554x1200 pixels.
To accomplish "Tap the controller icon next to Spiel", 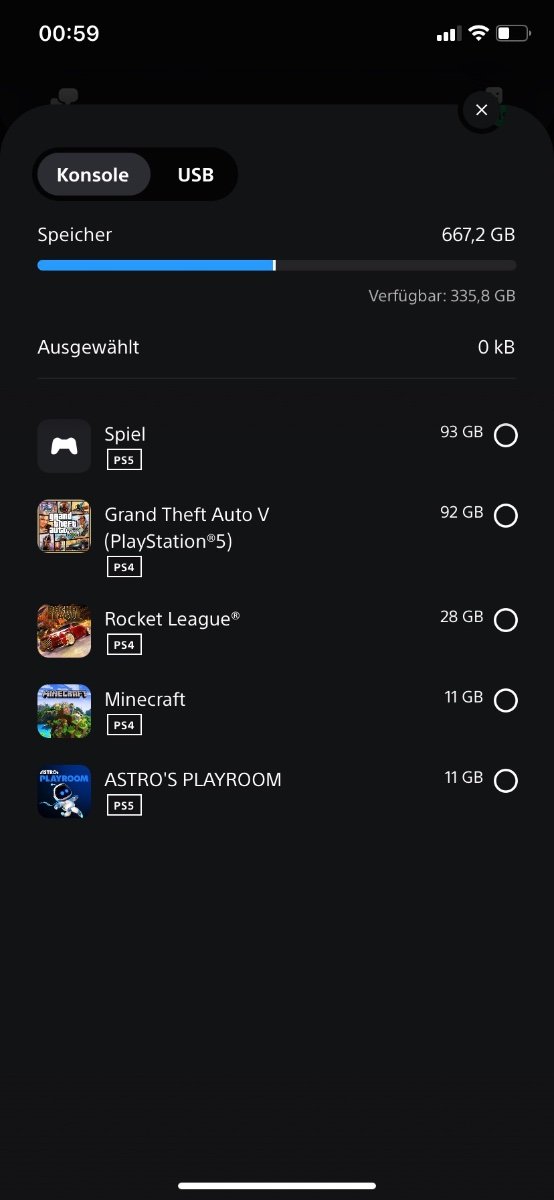I will (64, 446).
